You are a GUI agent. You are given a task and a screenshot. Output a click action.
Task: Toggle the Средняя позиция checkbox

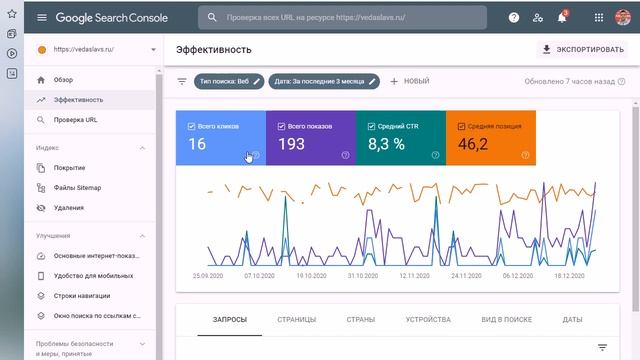461,127
